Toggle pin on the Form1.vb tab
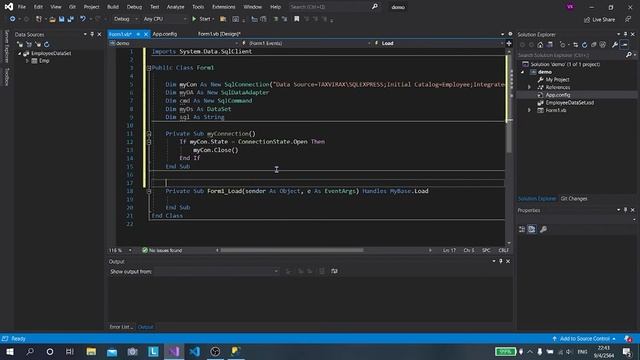This screenshot has width=640, height=360. pos(138,34)
